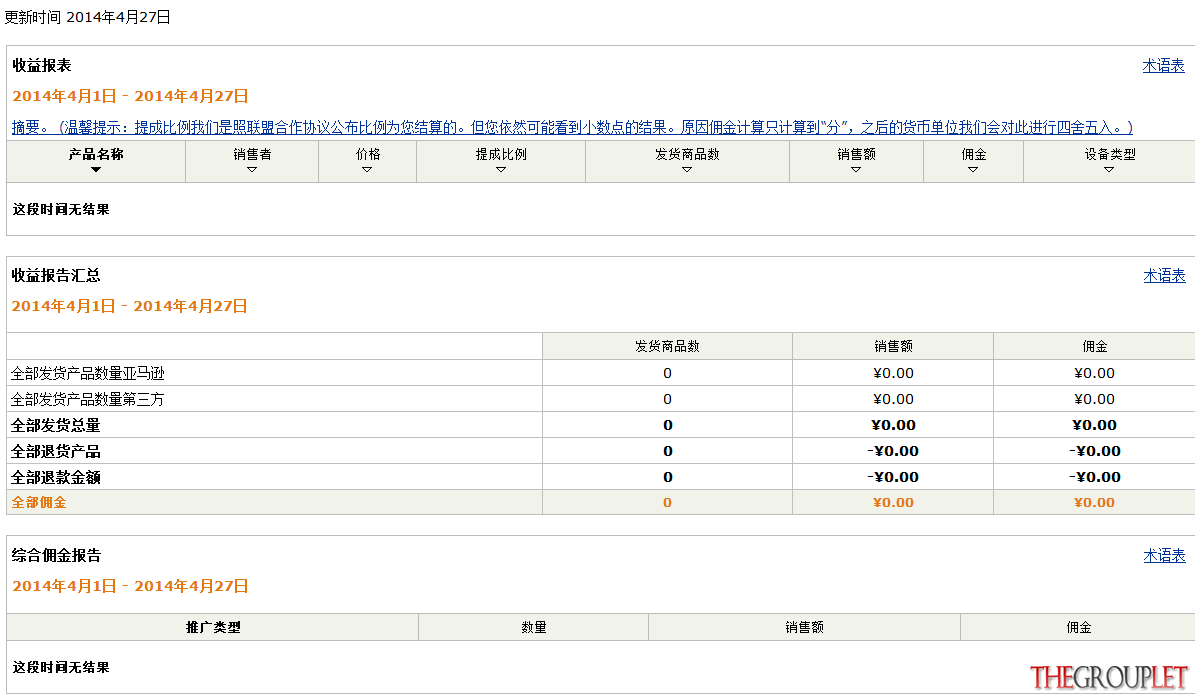
Task: Select the orange 全部佣金 row label
Action: click(x=39, y=502)
